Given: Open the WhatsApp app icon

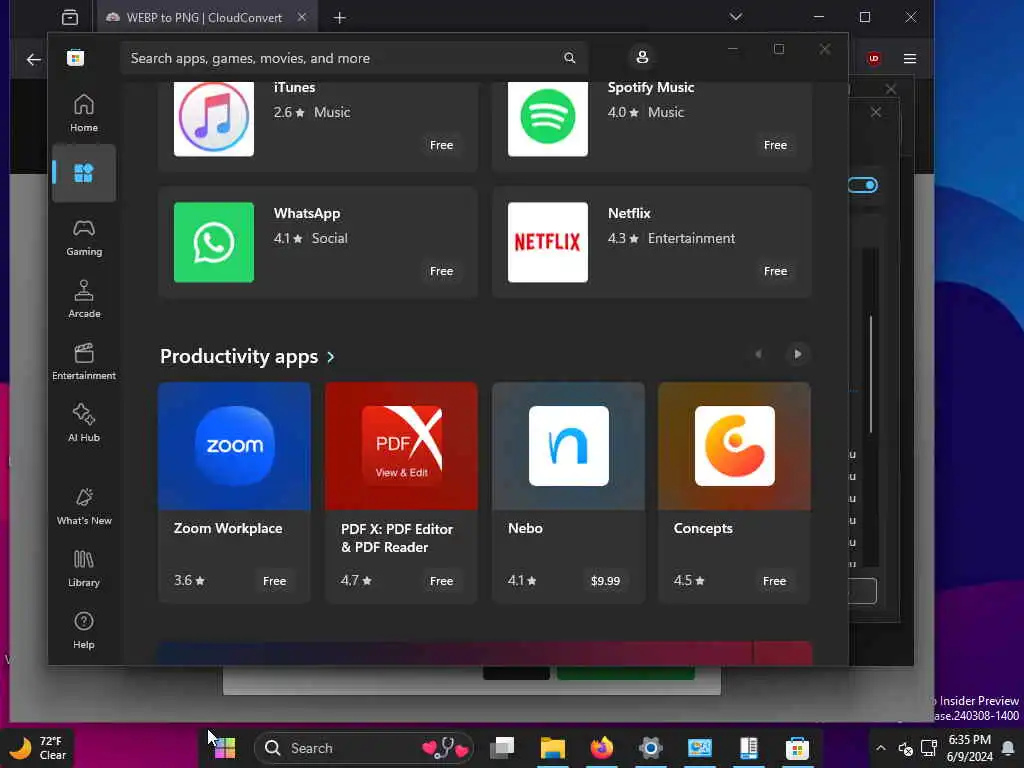Looking at the screenshot, I should coord(214,242).
